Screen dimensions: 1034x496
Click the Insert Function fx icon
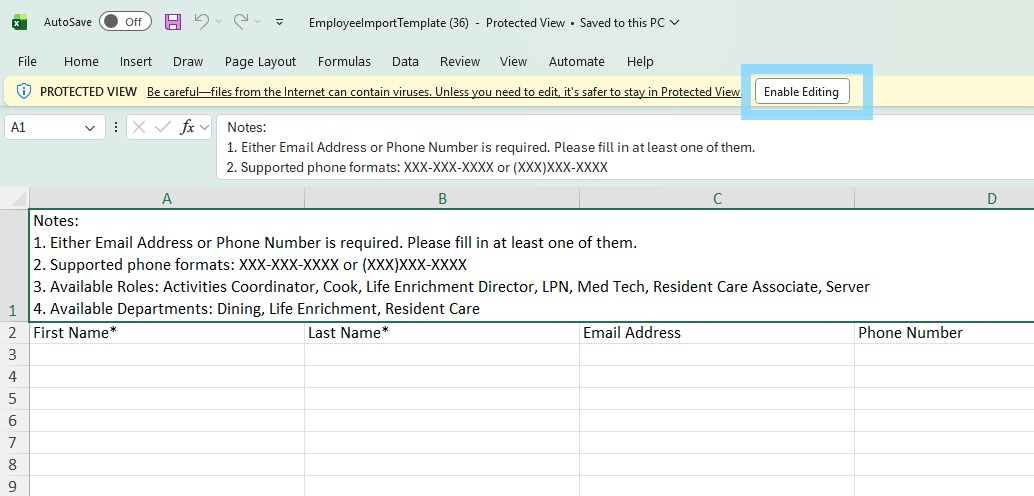pos(187,127)
